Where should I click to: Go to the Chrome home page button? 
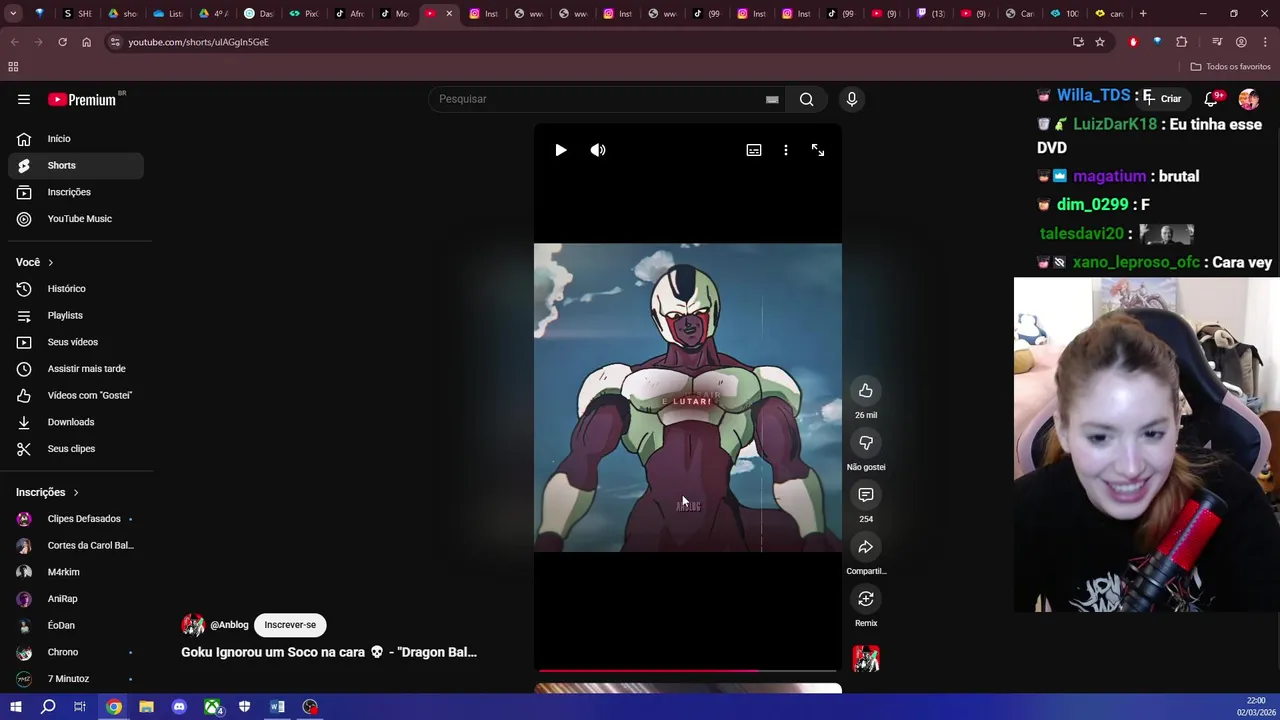pos(86,42)
